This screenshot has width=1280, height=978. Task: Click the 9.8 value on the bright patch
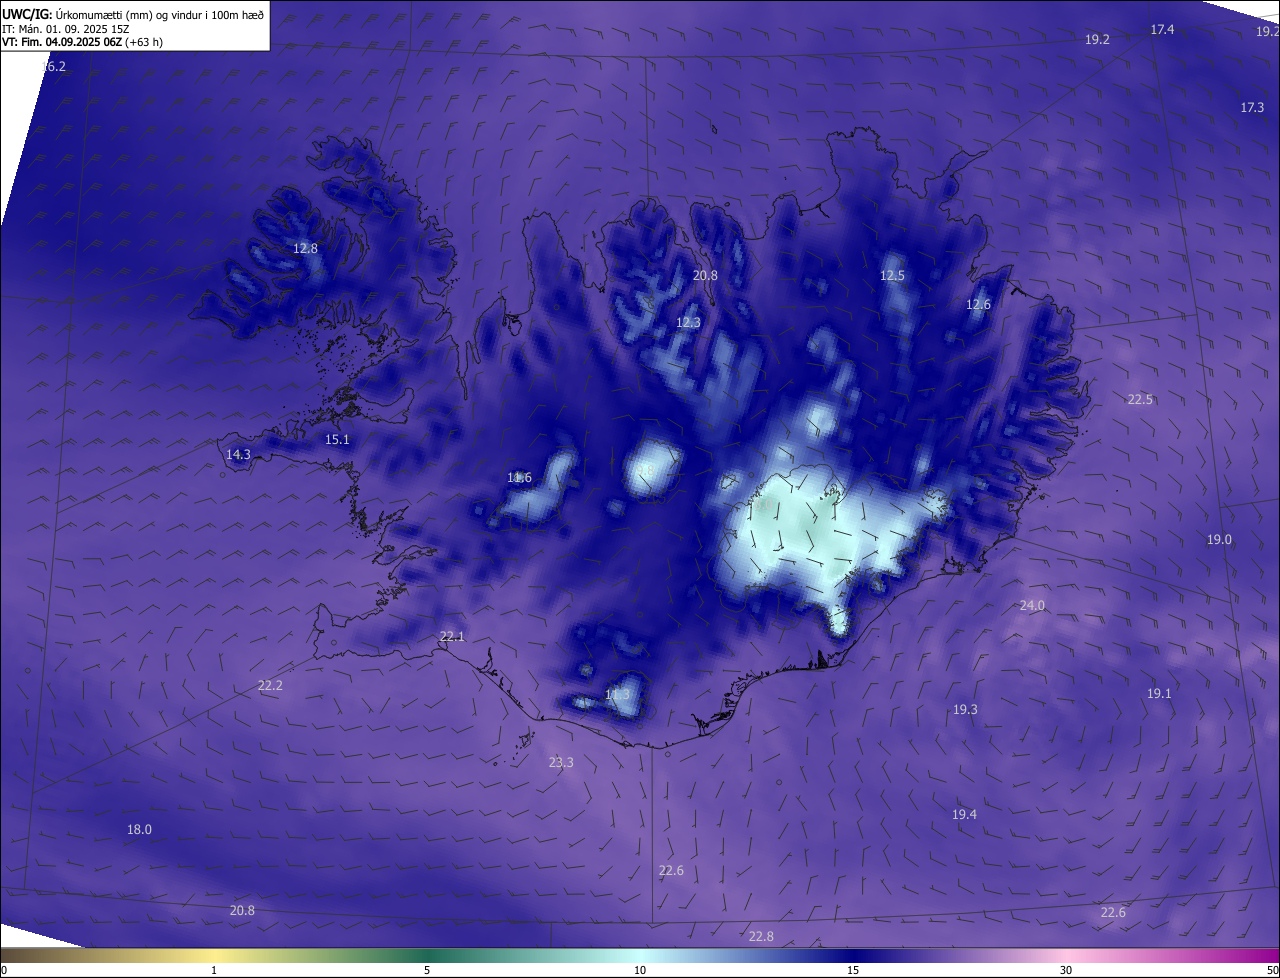(644, 470)
